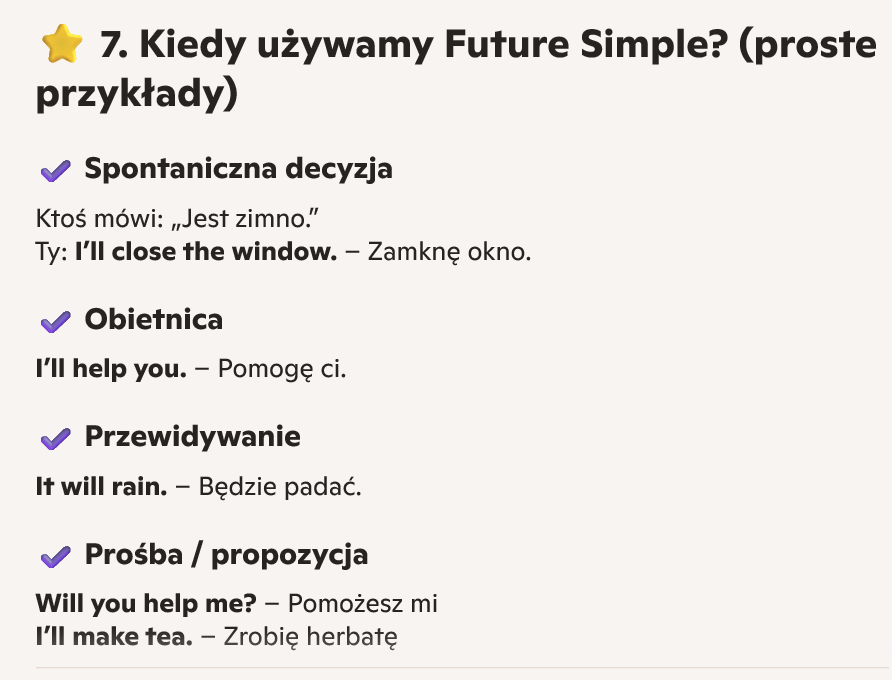The height and width of the screenshot is (680, 892).
Task: Click the bold phrase 'I'll close the window.'
Action: coord(206,252)
